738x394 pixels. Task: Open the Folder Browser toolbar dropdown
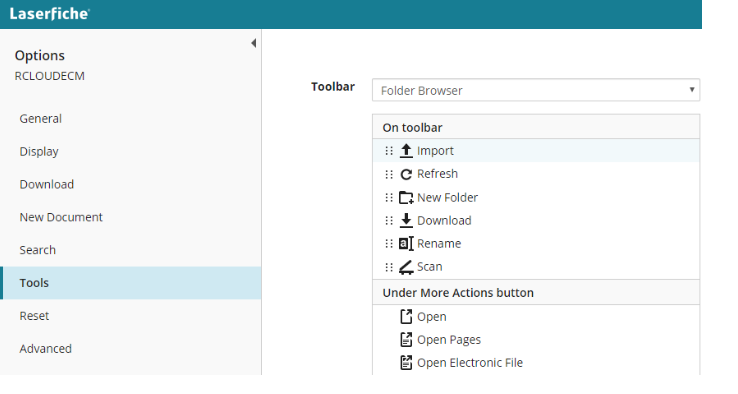tap(536, 90)
